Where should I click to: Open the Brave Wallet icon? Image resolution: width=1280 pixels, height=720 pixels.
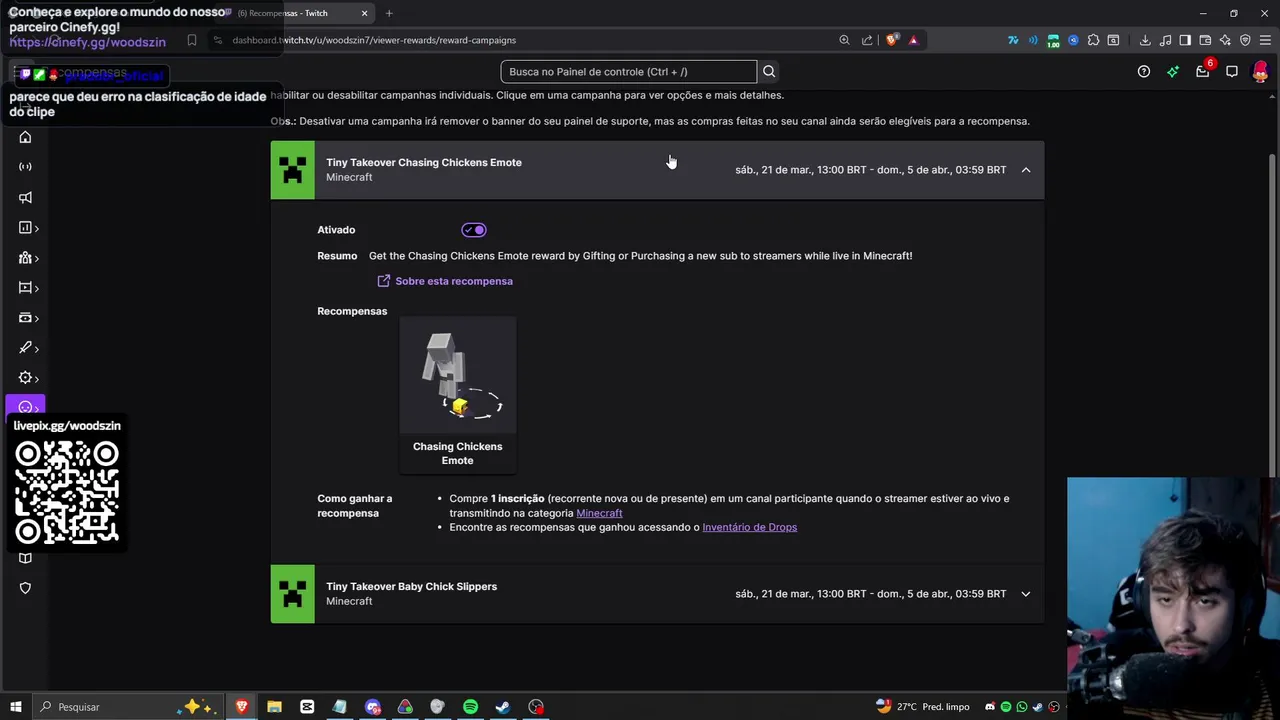coord(1205,40)
